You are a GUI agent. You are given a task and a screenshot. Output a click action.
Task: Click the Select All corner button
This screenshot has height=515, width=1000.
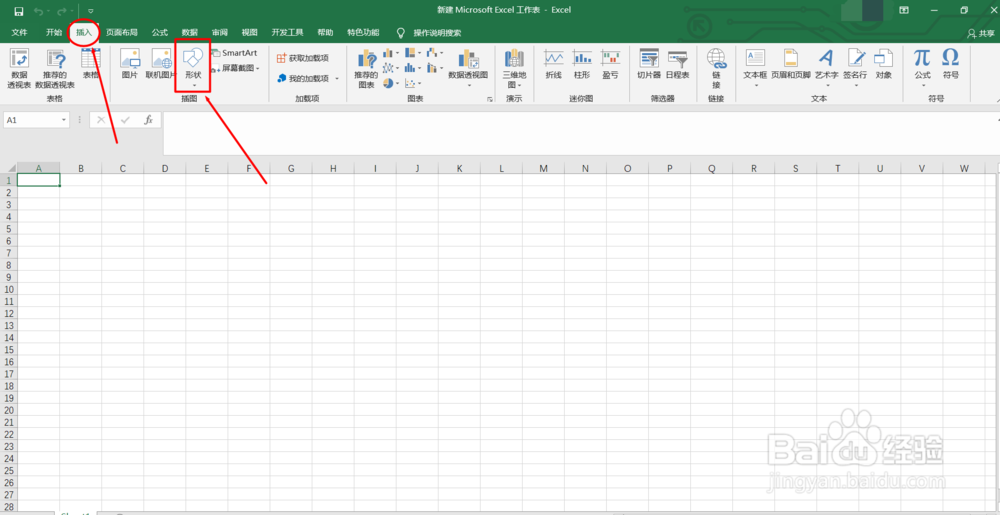[x=8, y=168]
